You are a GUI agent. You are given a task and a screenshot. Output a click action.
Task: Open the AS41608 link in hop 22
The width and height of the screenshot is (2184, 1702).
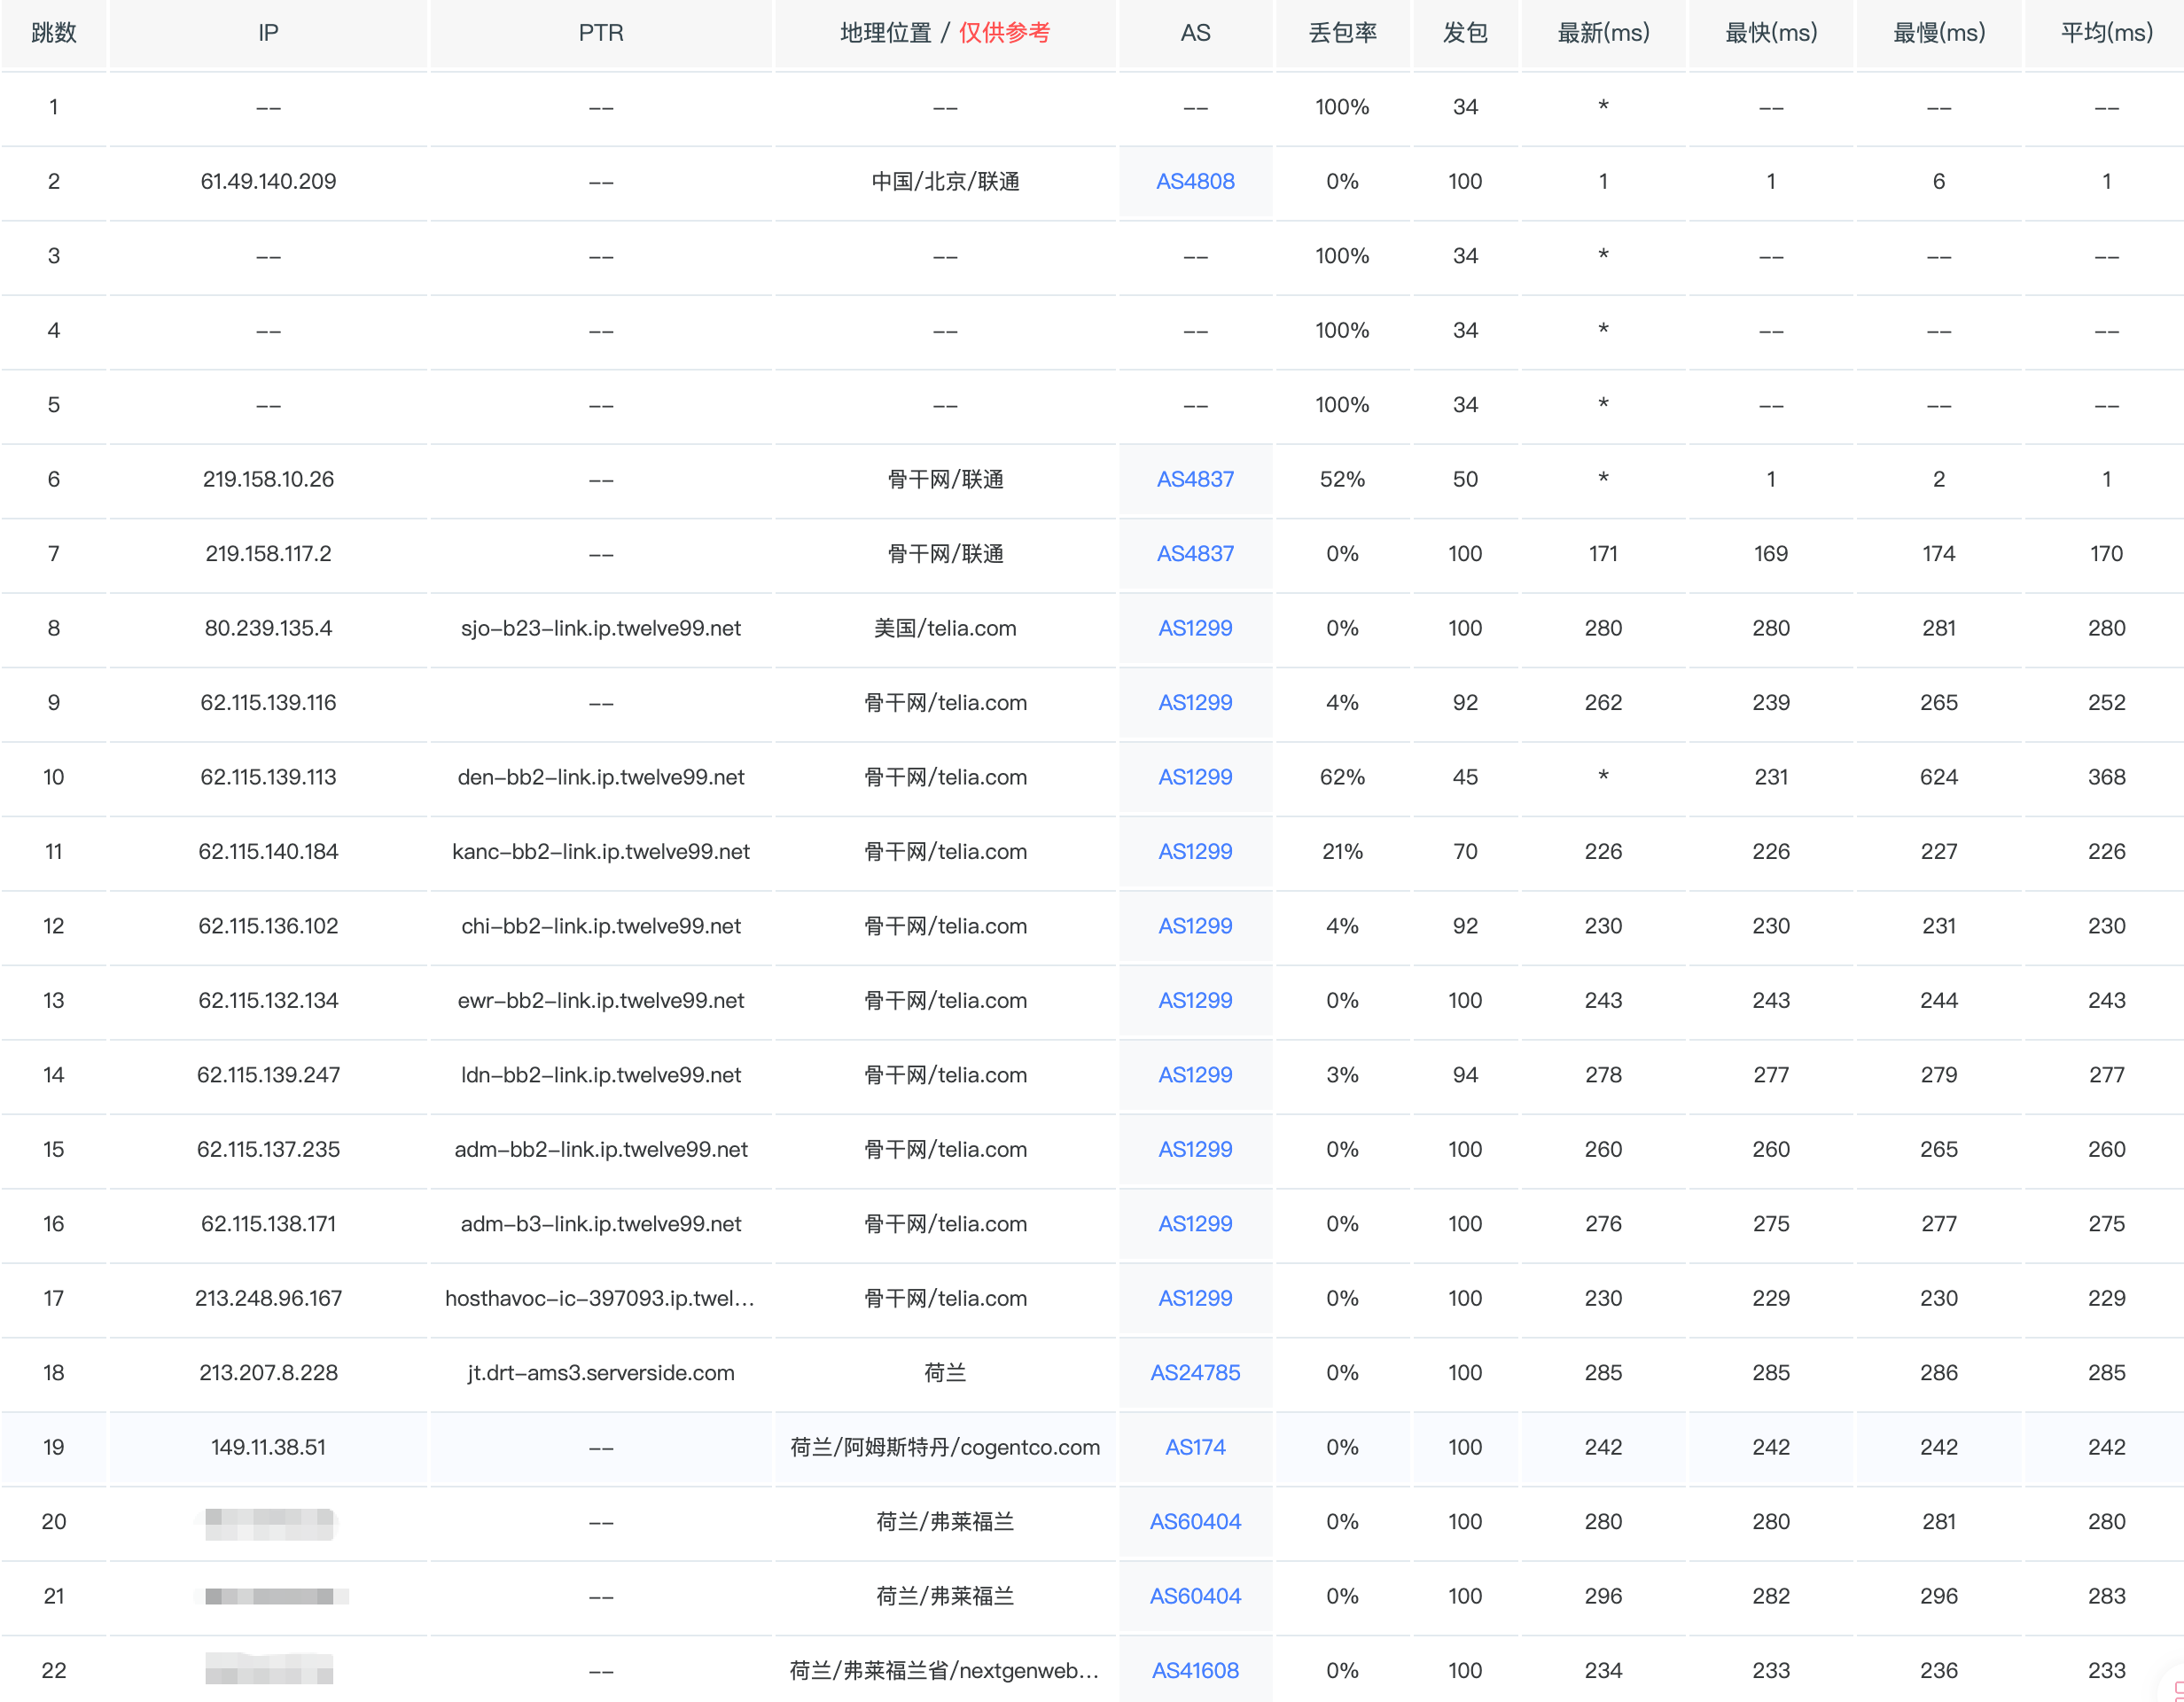(1195, 1670)
